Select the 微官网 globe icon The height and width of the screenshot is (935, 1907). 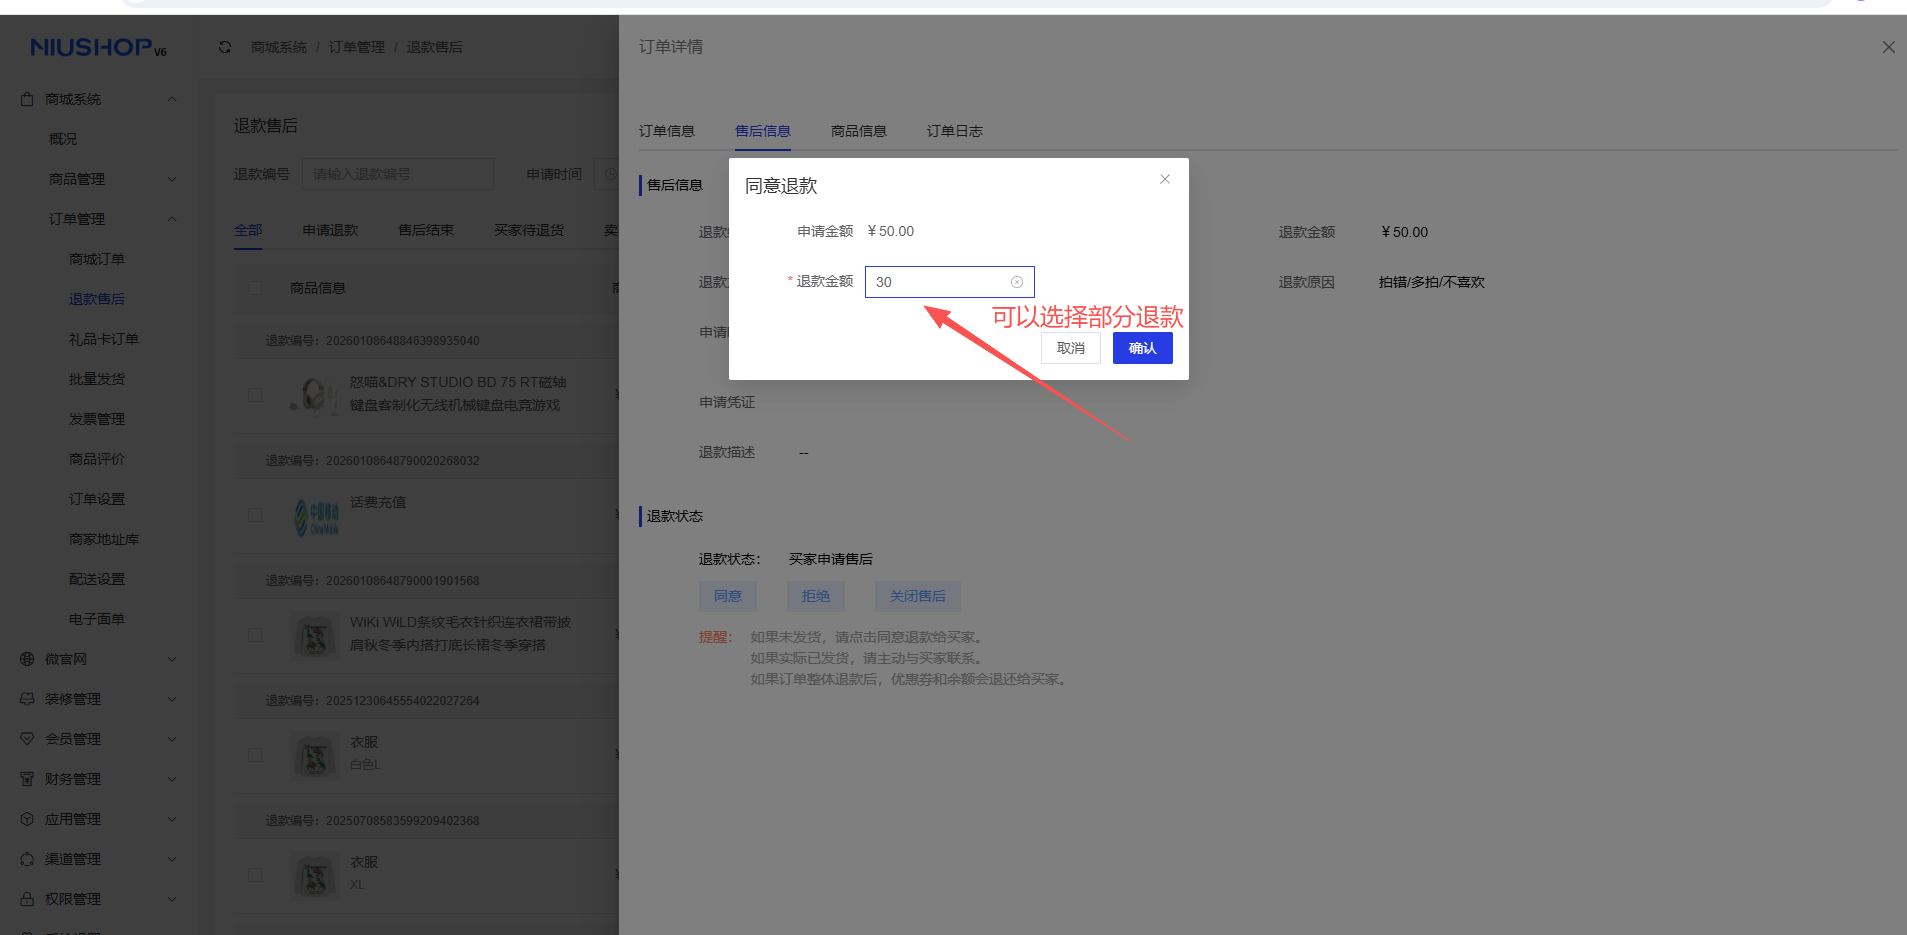point(26,658)
